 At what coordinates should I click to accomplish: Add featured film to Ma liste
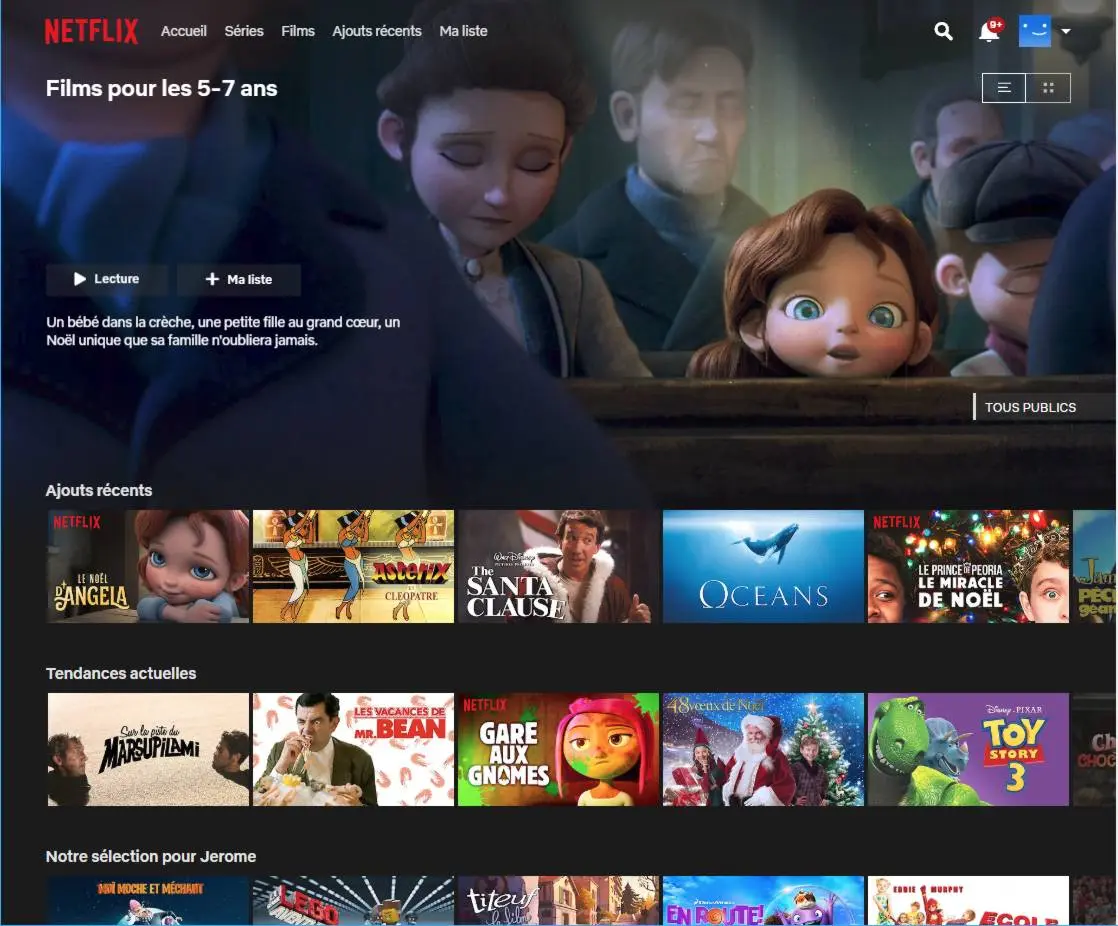(x=239, y=279)
